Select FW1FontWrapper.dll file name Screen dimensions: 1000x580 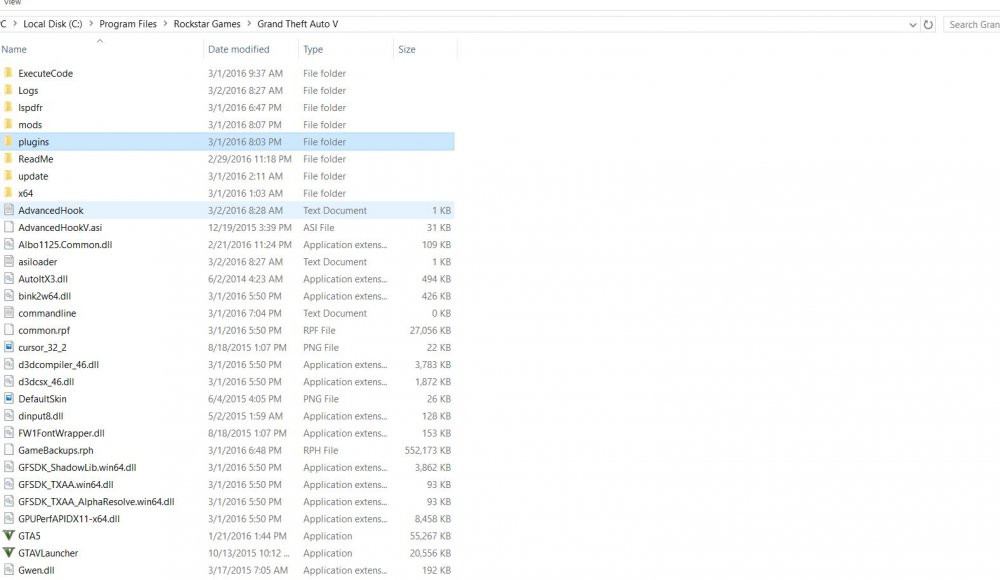(61, 433)
